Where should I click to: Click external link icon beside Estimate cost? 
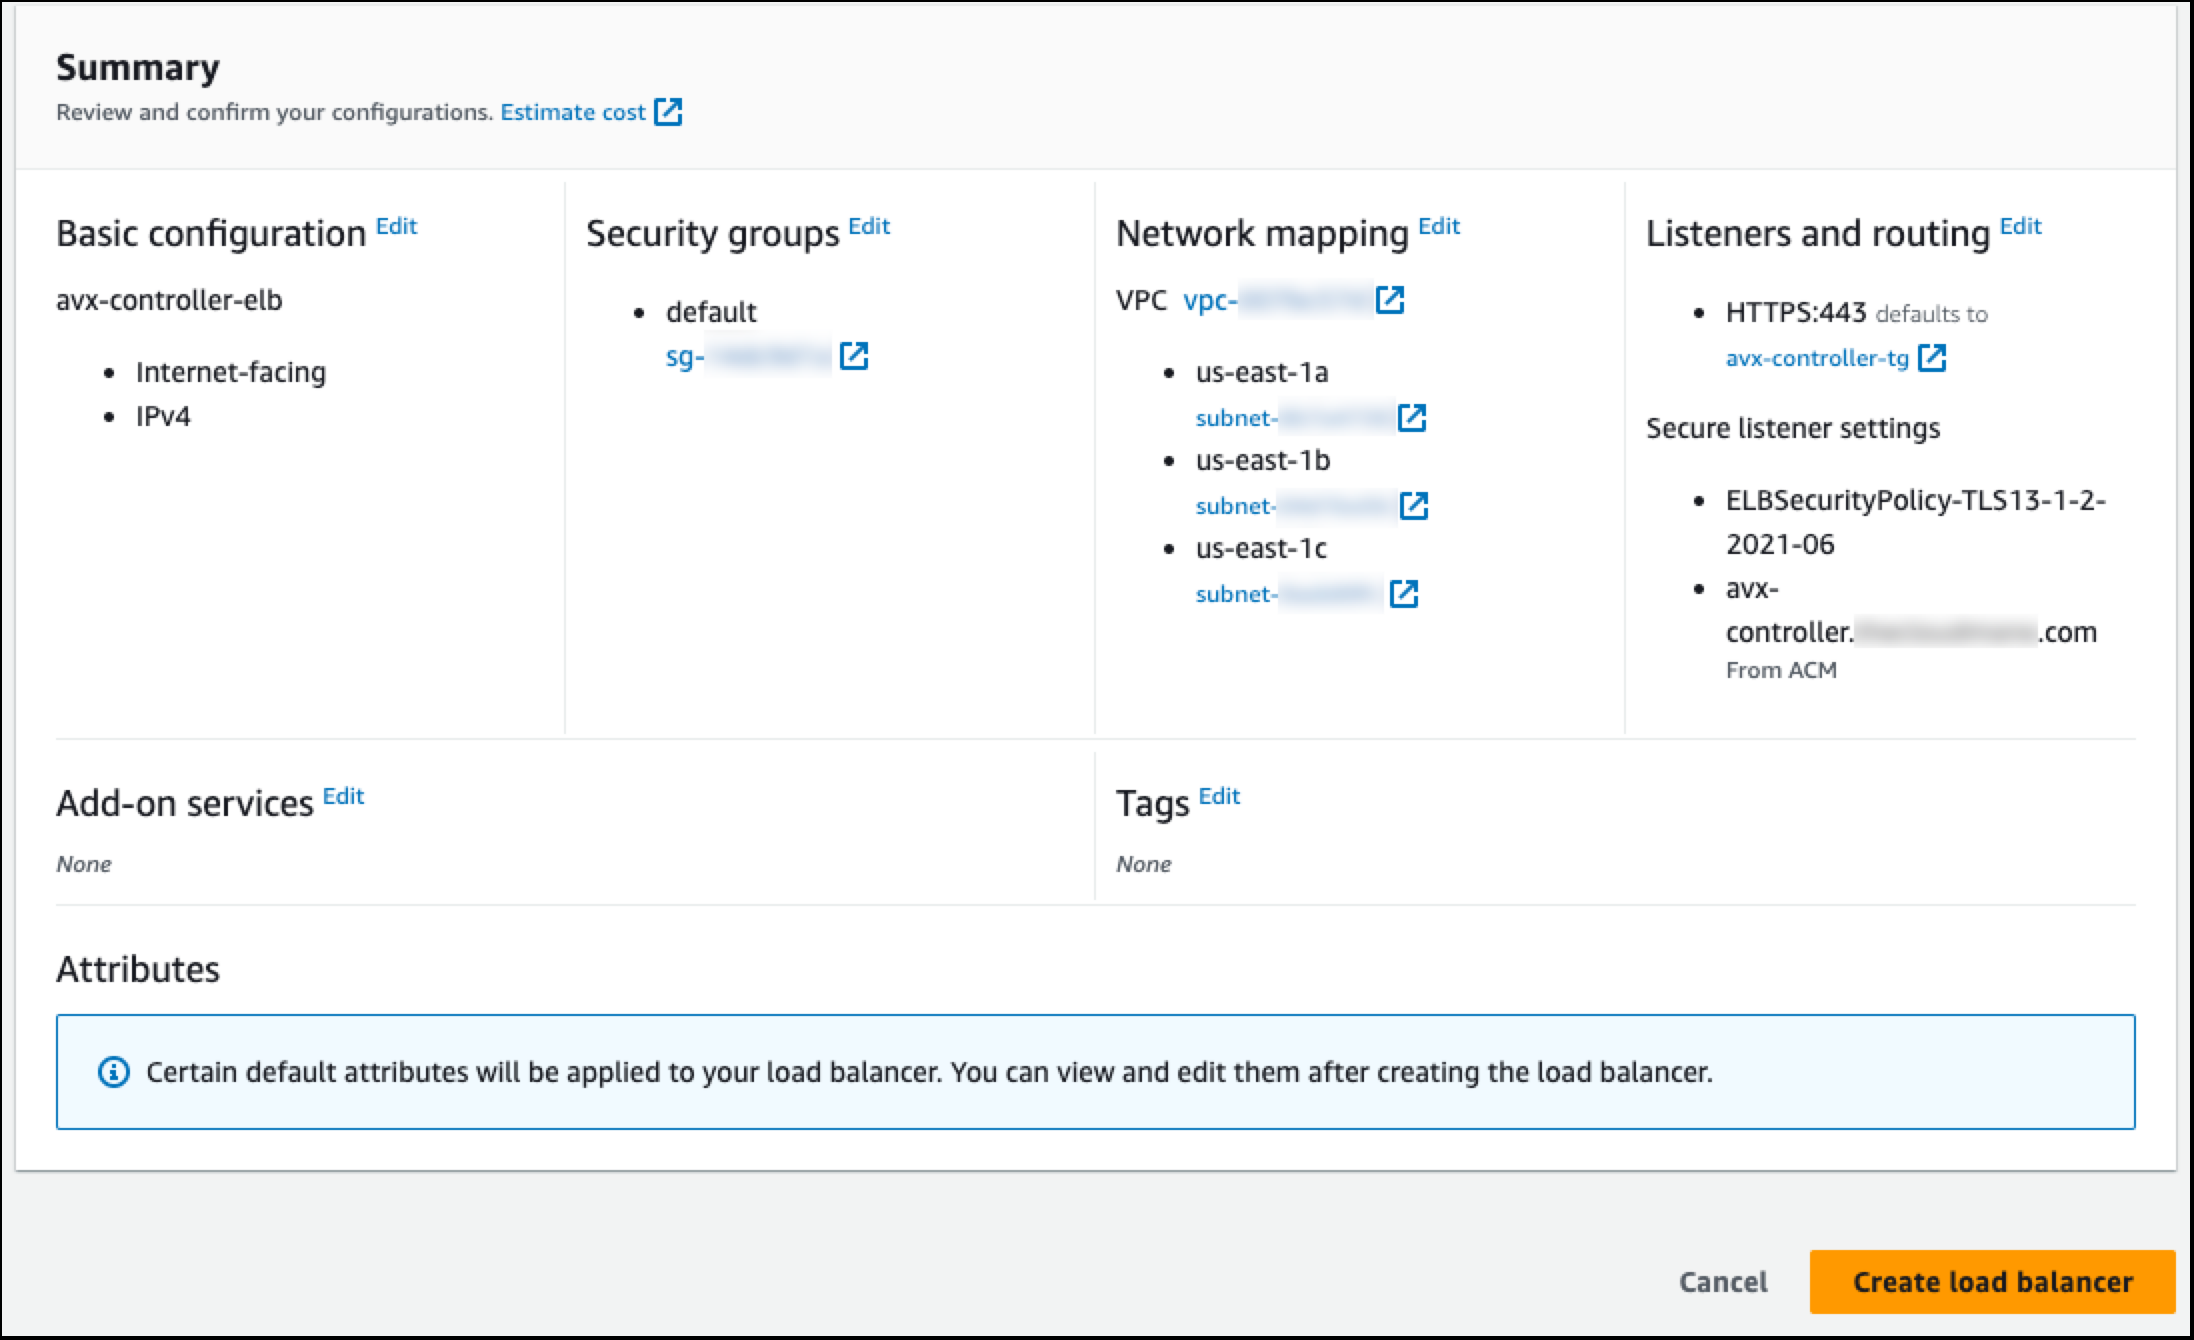pos(668,112)
